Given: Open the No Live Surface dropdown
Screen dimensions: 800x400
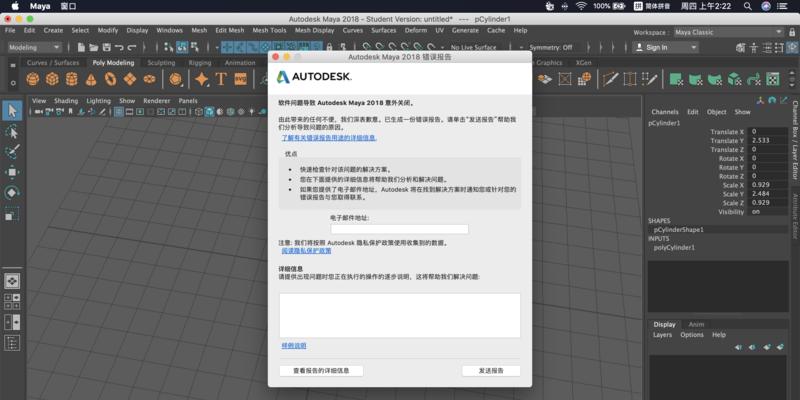Looking at the screenshot, I should click(x=474, y=47).
